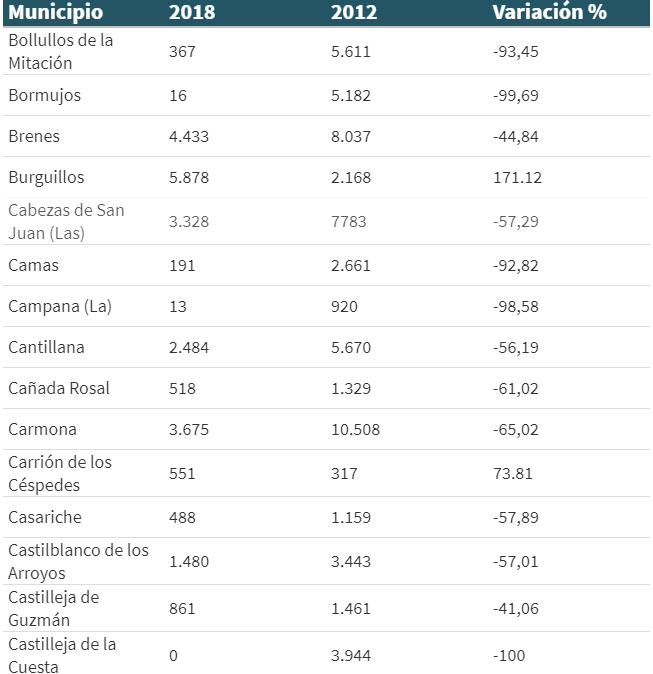Click Burguillos variation value 171.12
The image size is (653, 674).
coord(517,178)
